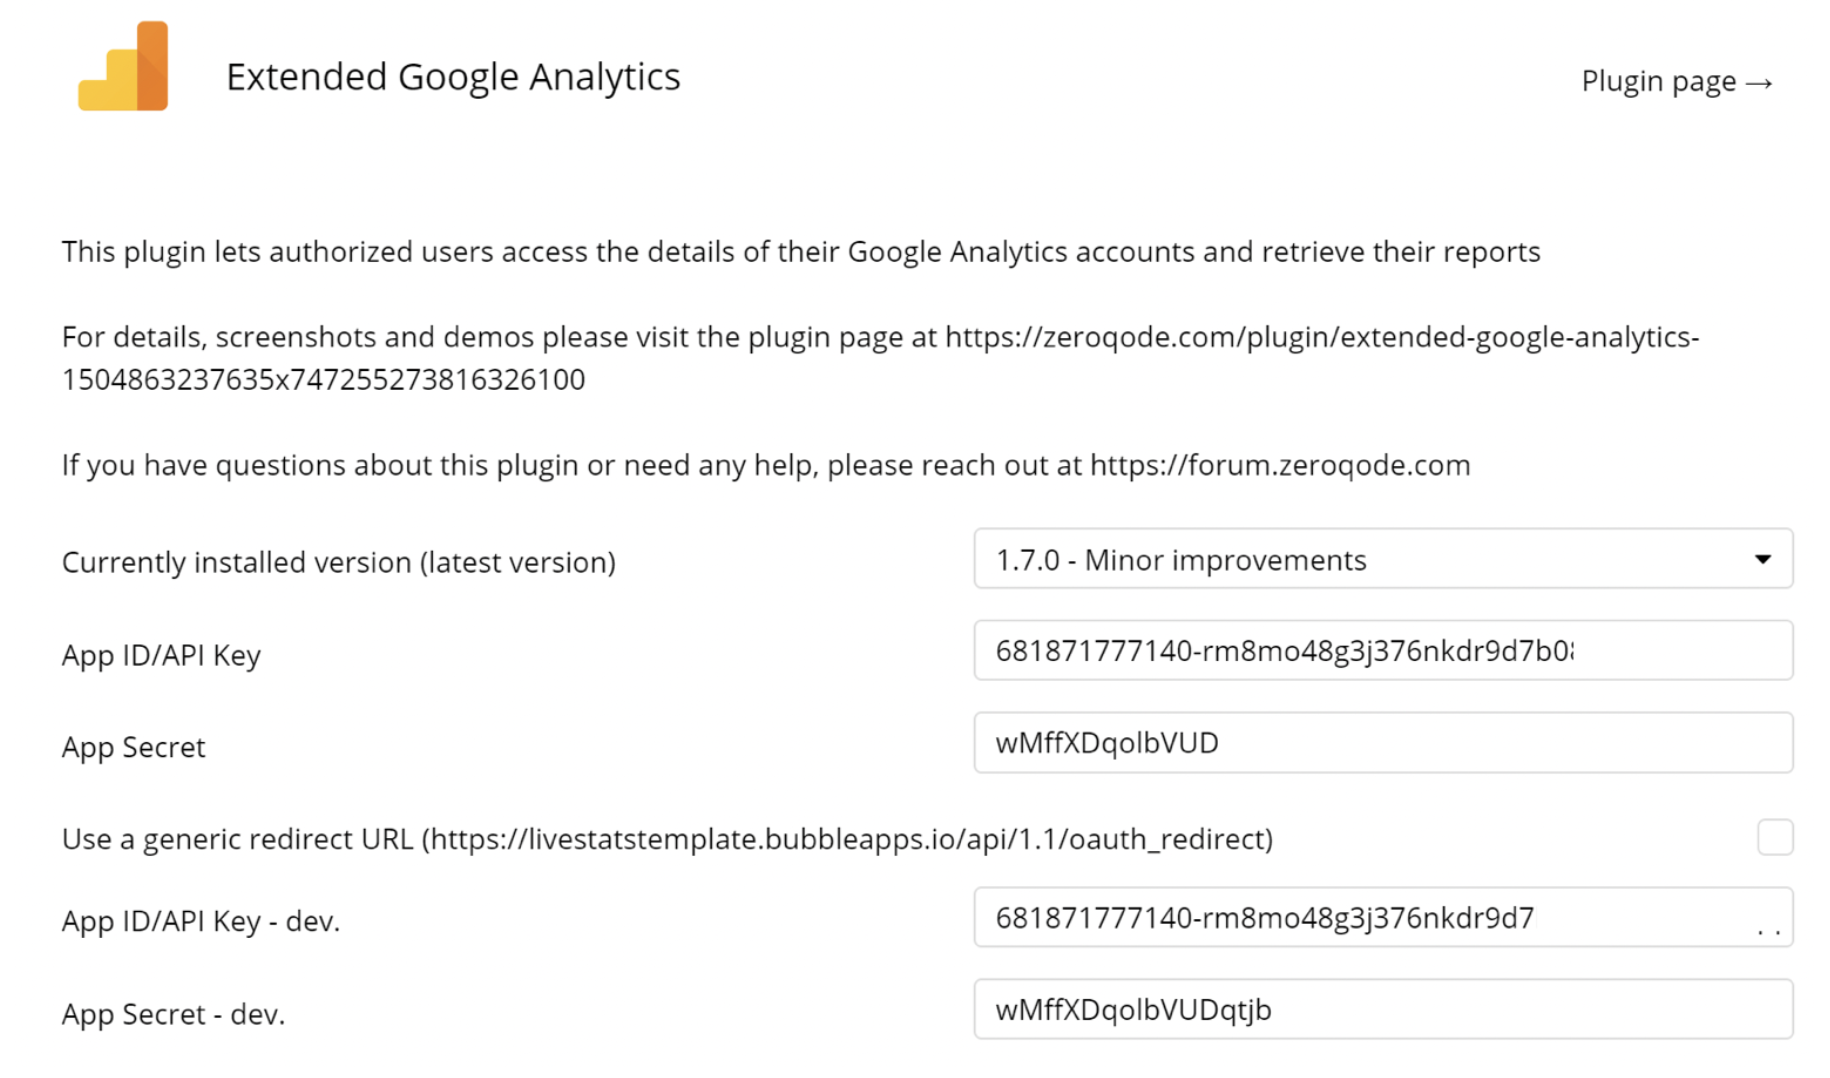The height and width of the screenshot is (1078, 1830).
Task: Click the zeroqode.com plugin page URL
Action: [1320, 337]
